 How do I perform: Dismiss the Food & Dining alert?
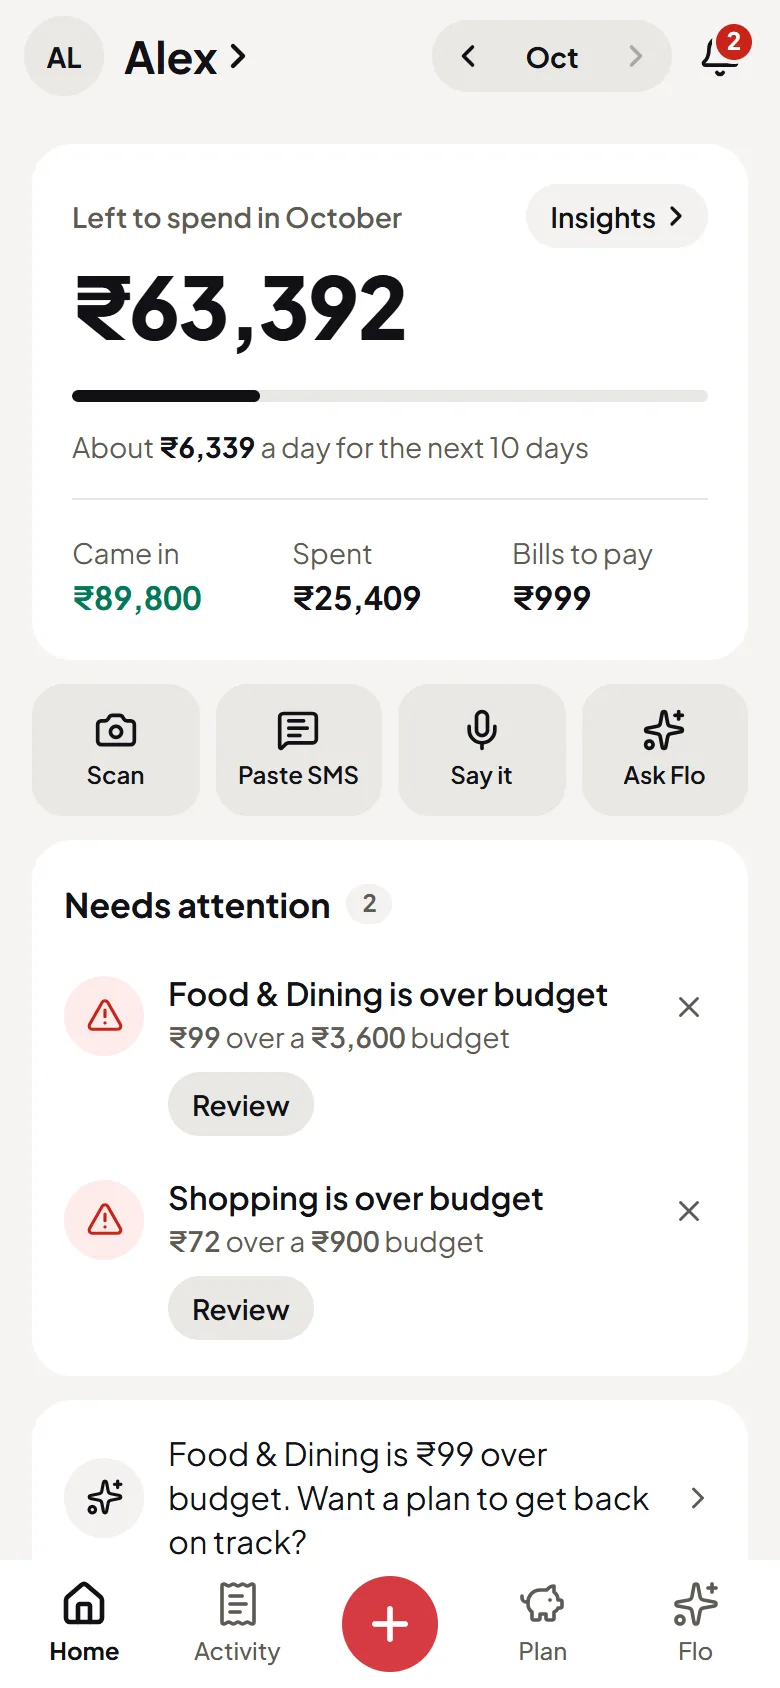[689, 1007]
